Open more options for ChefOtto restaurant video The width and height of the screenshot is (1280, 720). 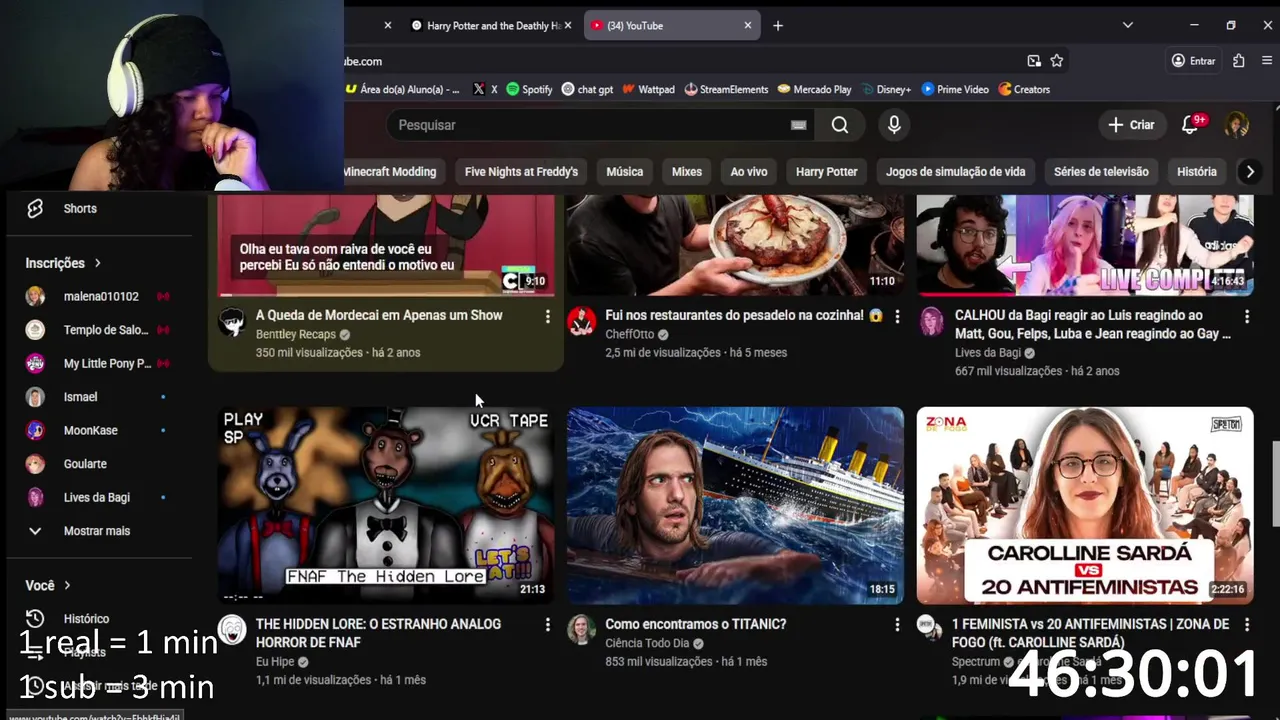pos(897,316)
